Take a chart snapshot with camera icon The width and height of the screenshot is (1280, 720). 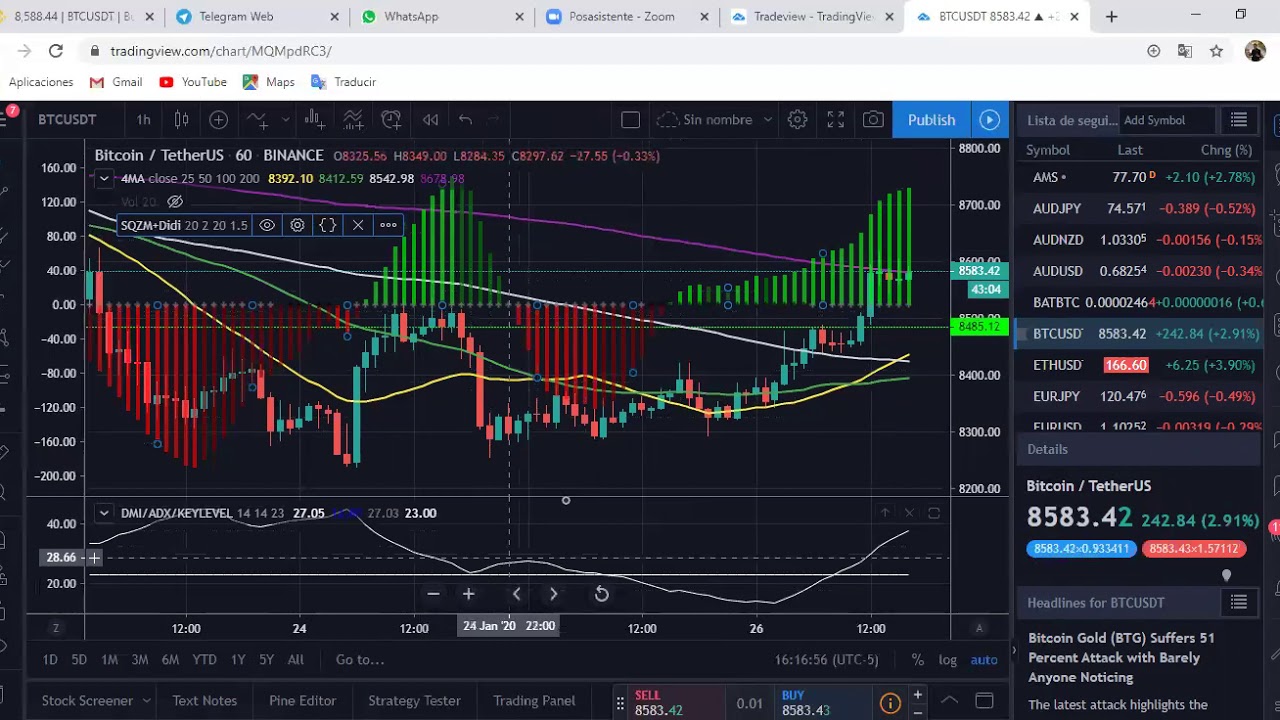click(873, 120)
